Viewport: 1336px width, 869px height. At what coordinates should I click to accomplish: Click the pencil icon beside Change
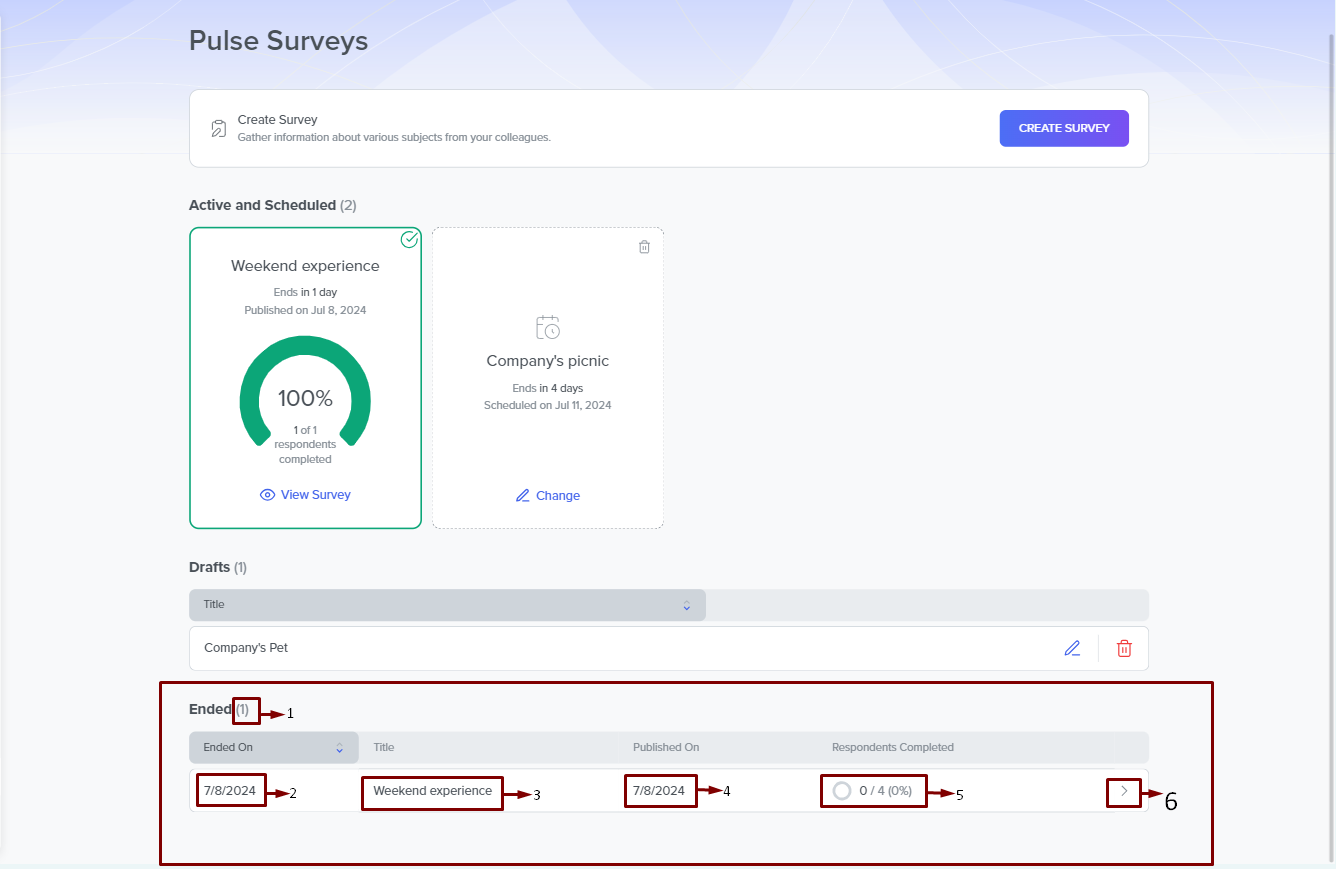[522, 496]
